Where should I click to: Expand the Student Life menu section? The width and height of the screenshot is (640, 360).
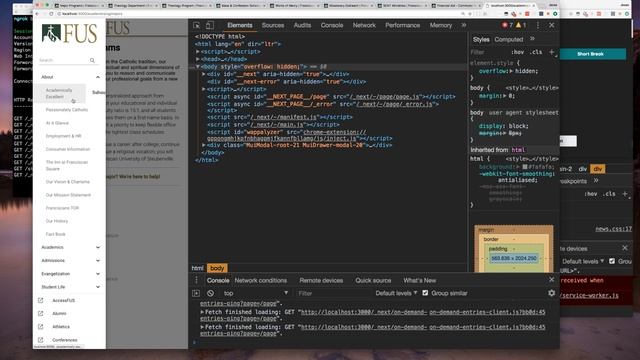pyautogui.click(x=98, y=287)
